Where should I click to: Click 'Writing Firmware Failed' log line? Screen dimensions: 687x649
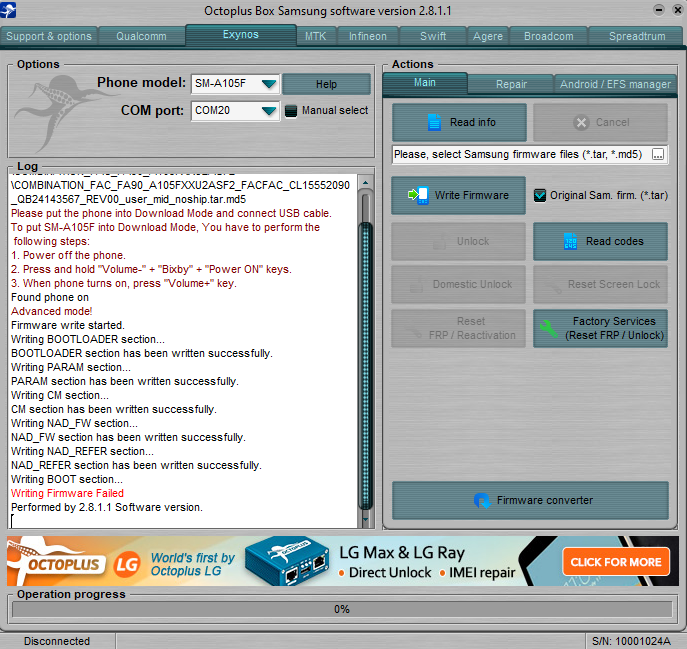coord(67,493)
